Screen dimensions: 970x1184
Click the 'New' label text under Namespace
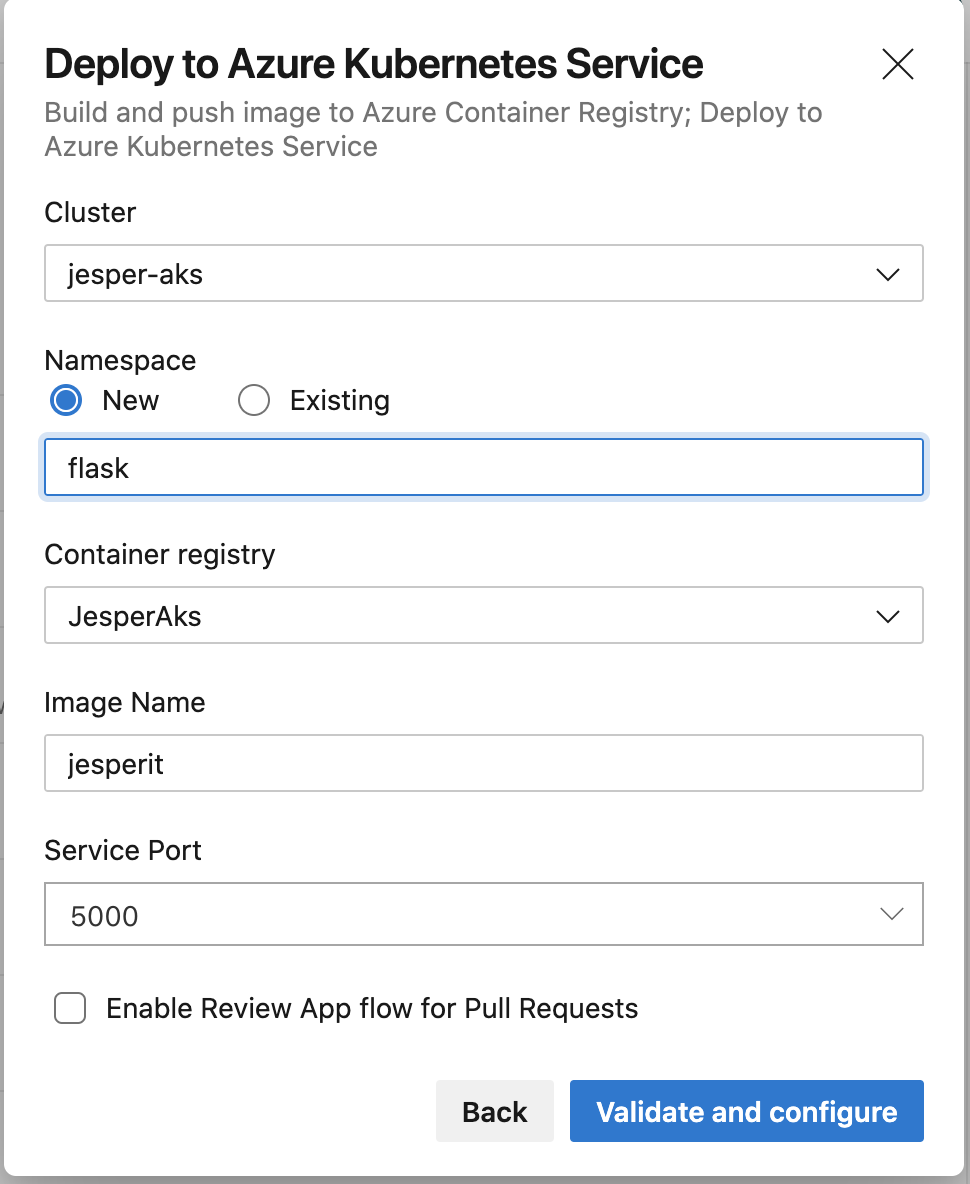[x=130, y=401]
